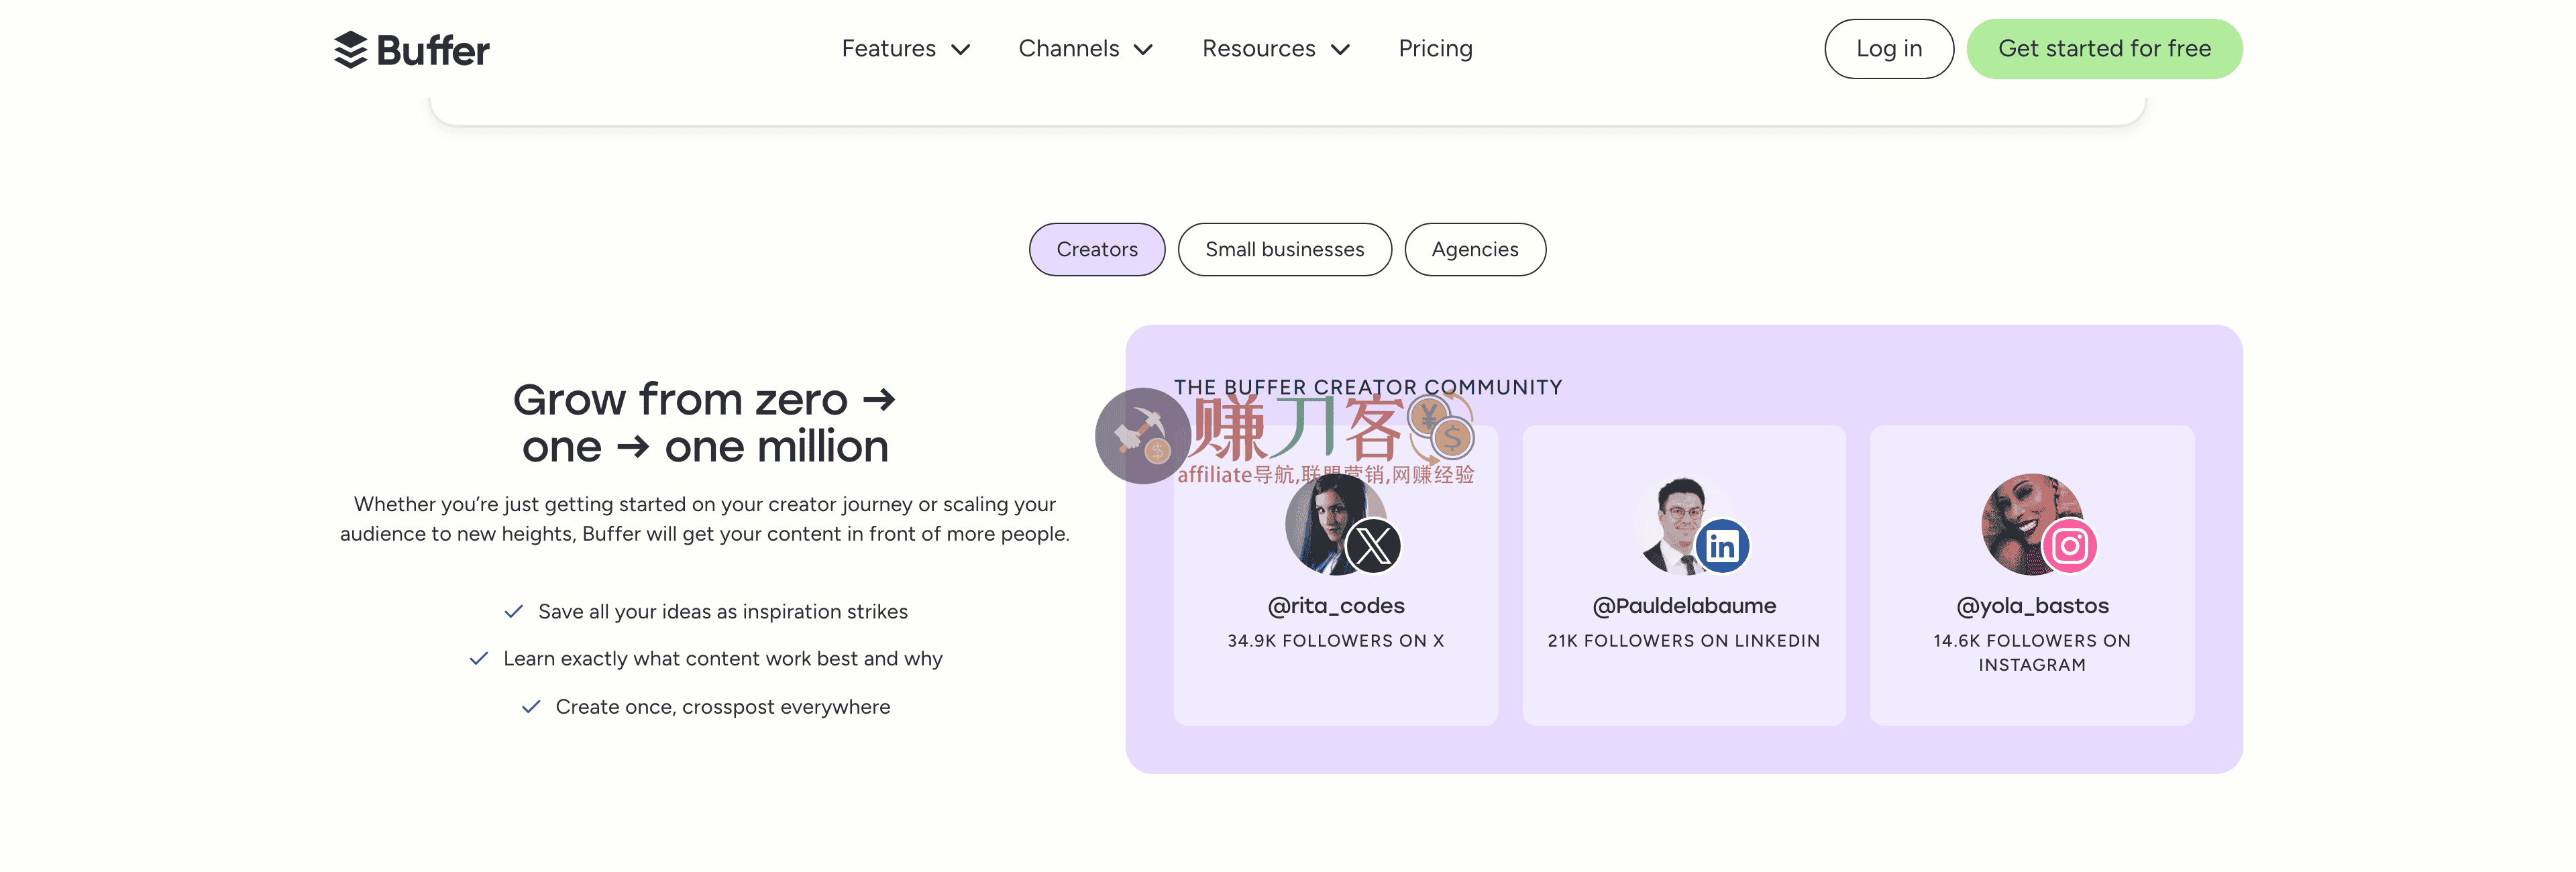
Task: Click the coin currency watermark icon
Action: tap(1441, 428)
